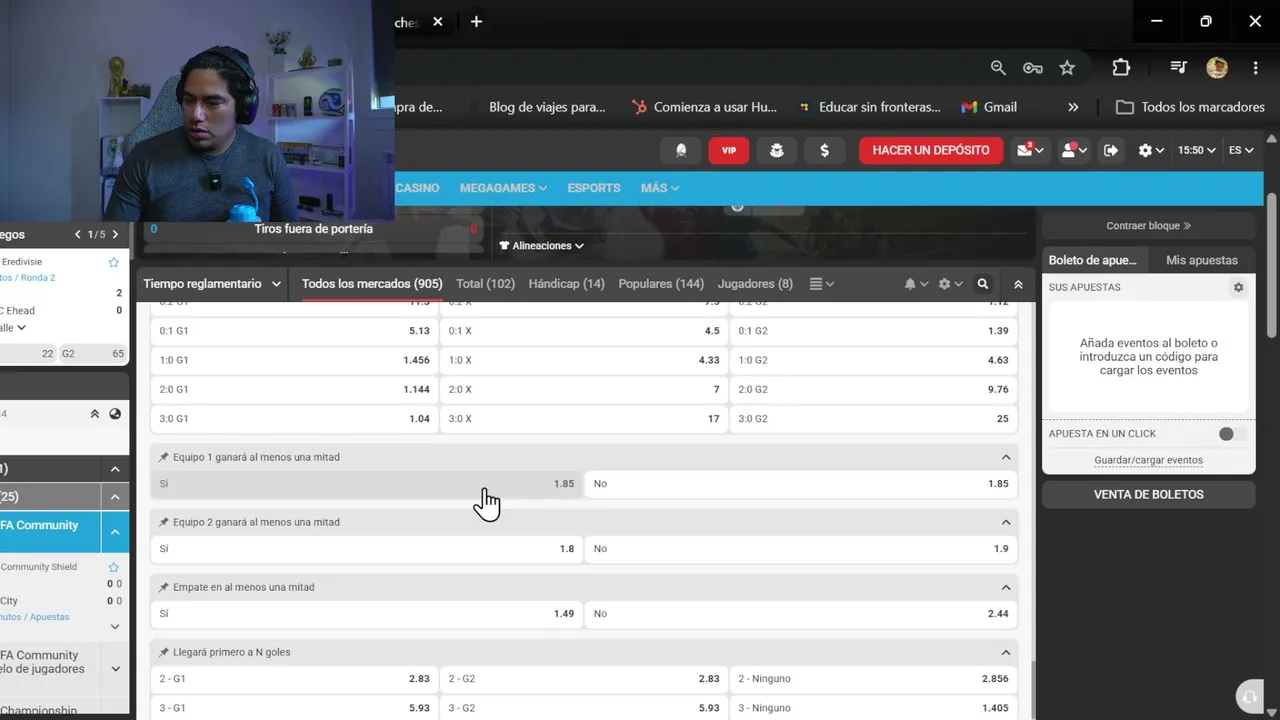Screen dimensions: 1280x720
Task: Collapse all markets with double chevron
Action: click(x=1018, y=284)
